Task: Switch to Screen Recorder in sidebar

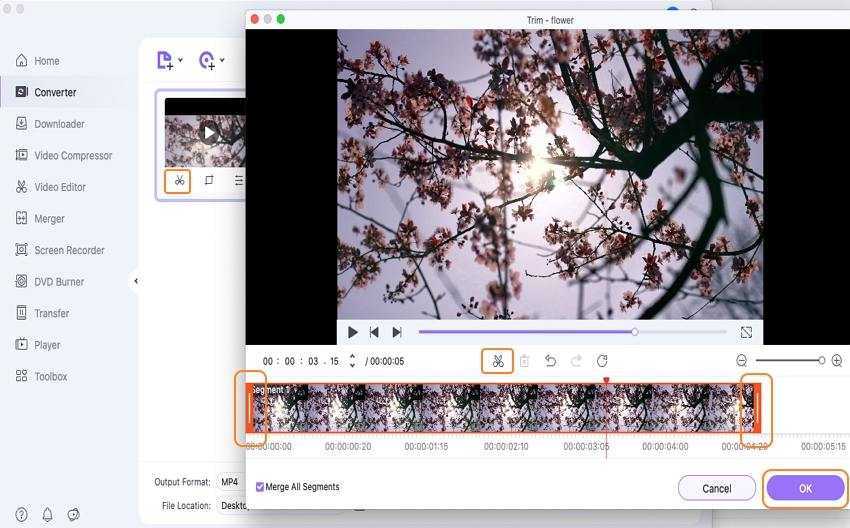Action: pos(68,250)
